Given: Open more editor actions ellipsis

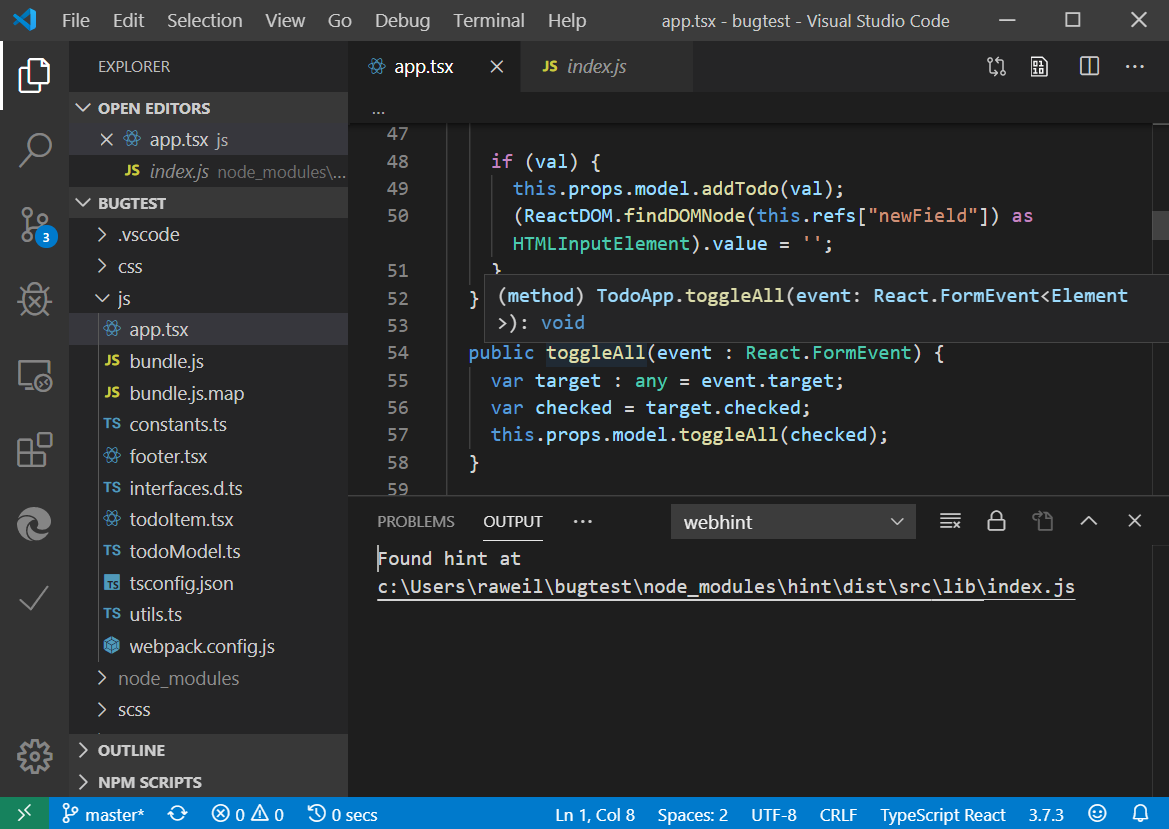Looking at the screenshot, I should pos(1135,66).
